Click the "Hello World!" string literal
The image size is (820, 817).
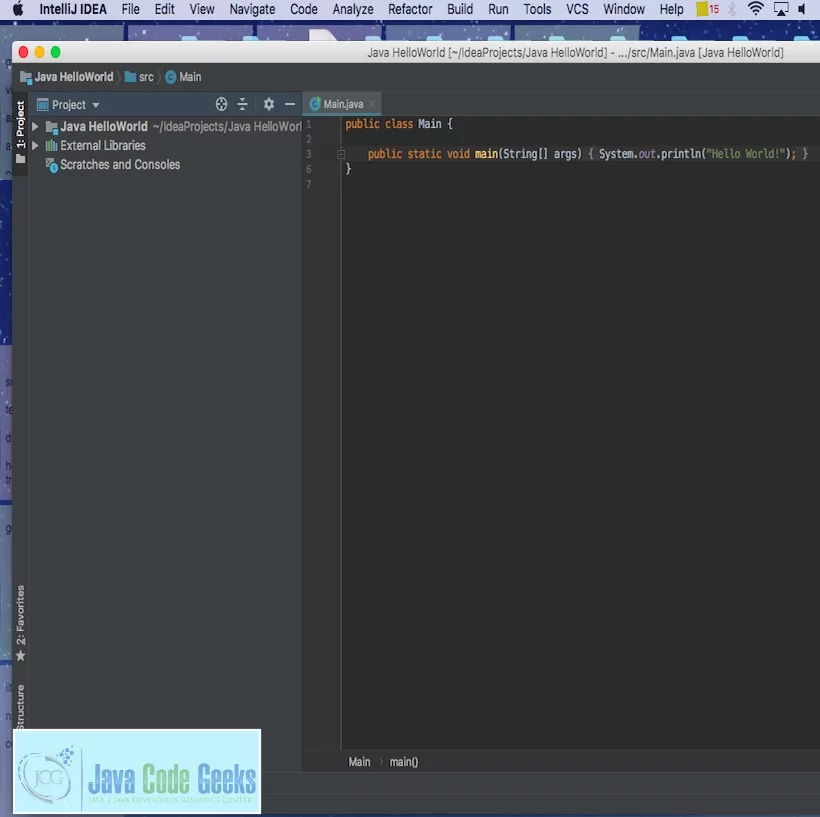pos(745,154)
